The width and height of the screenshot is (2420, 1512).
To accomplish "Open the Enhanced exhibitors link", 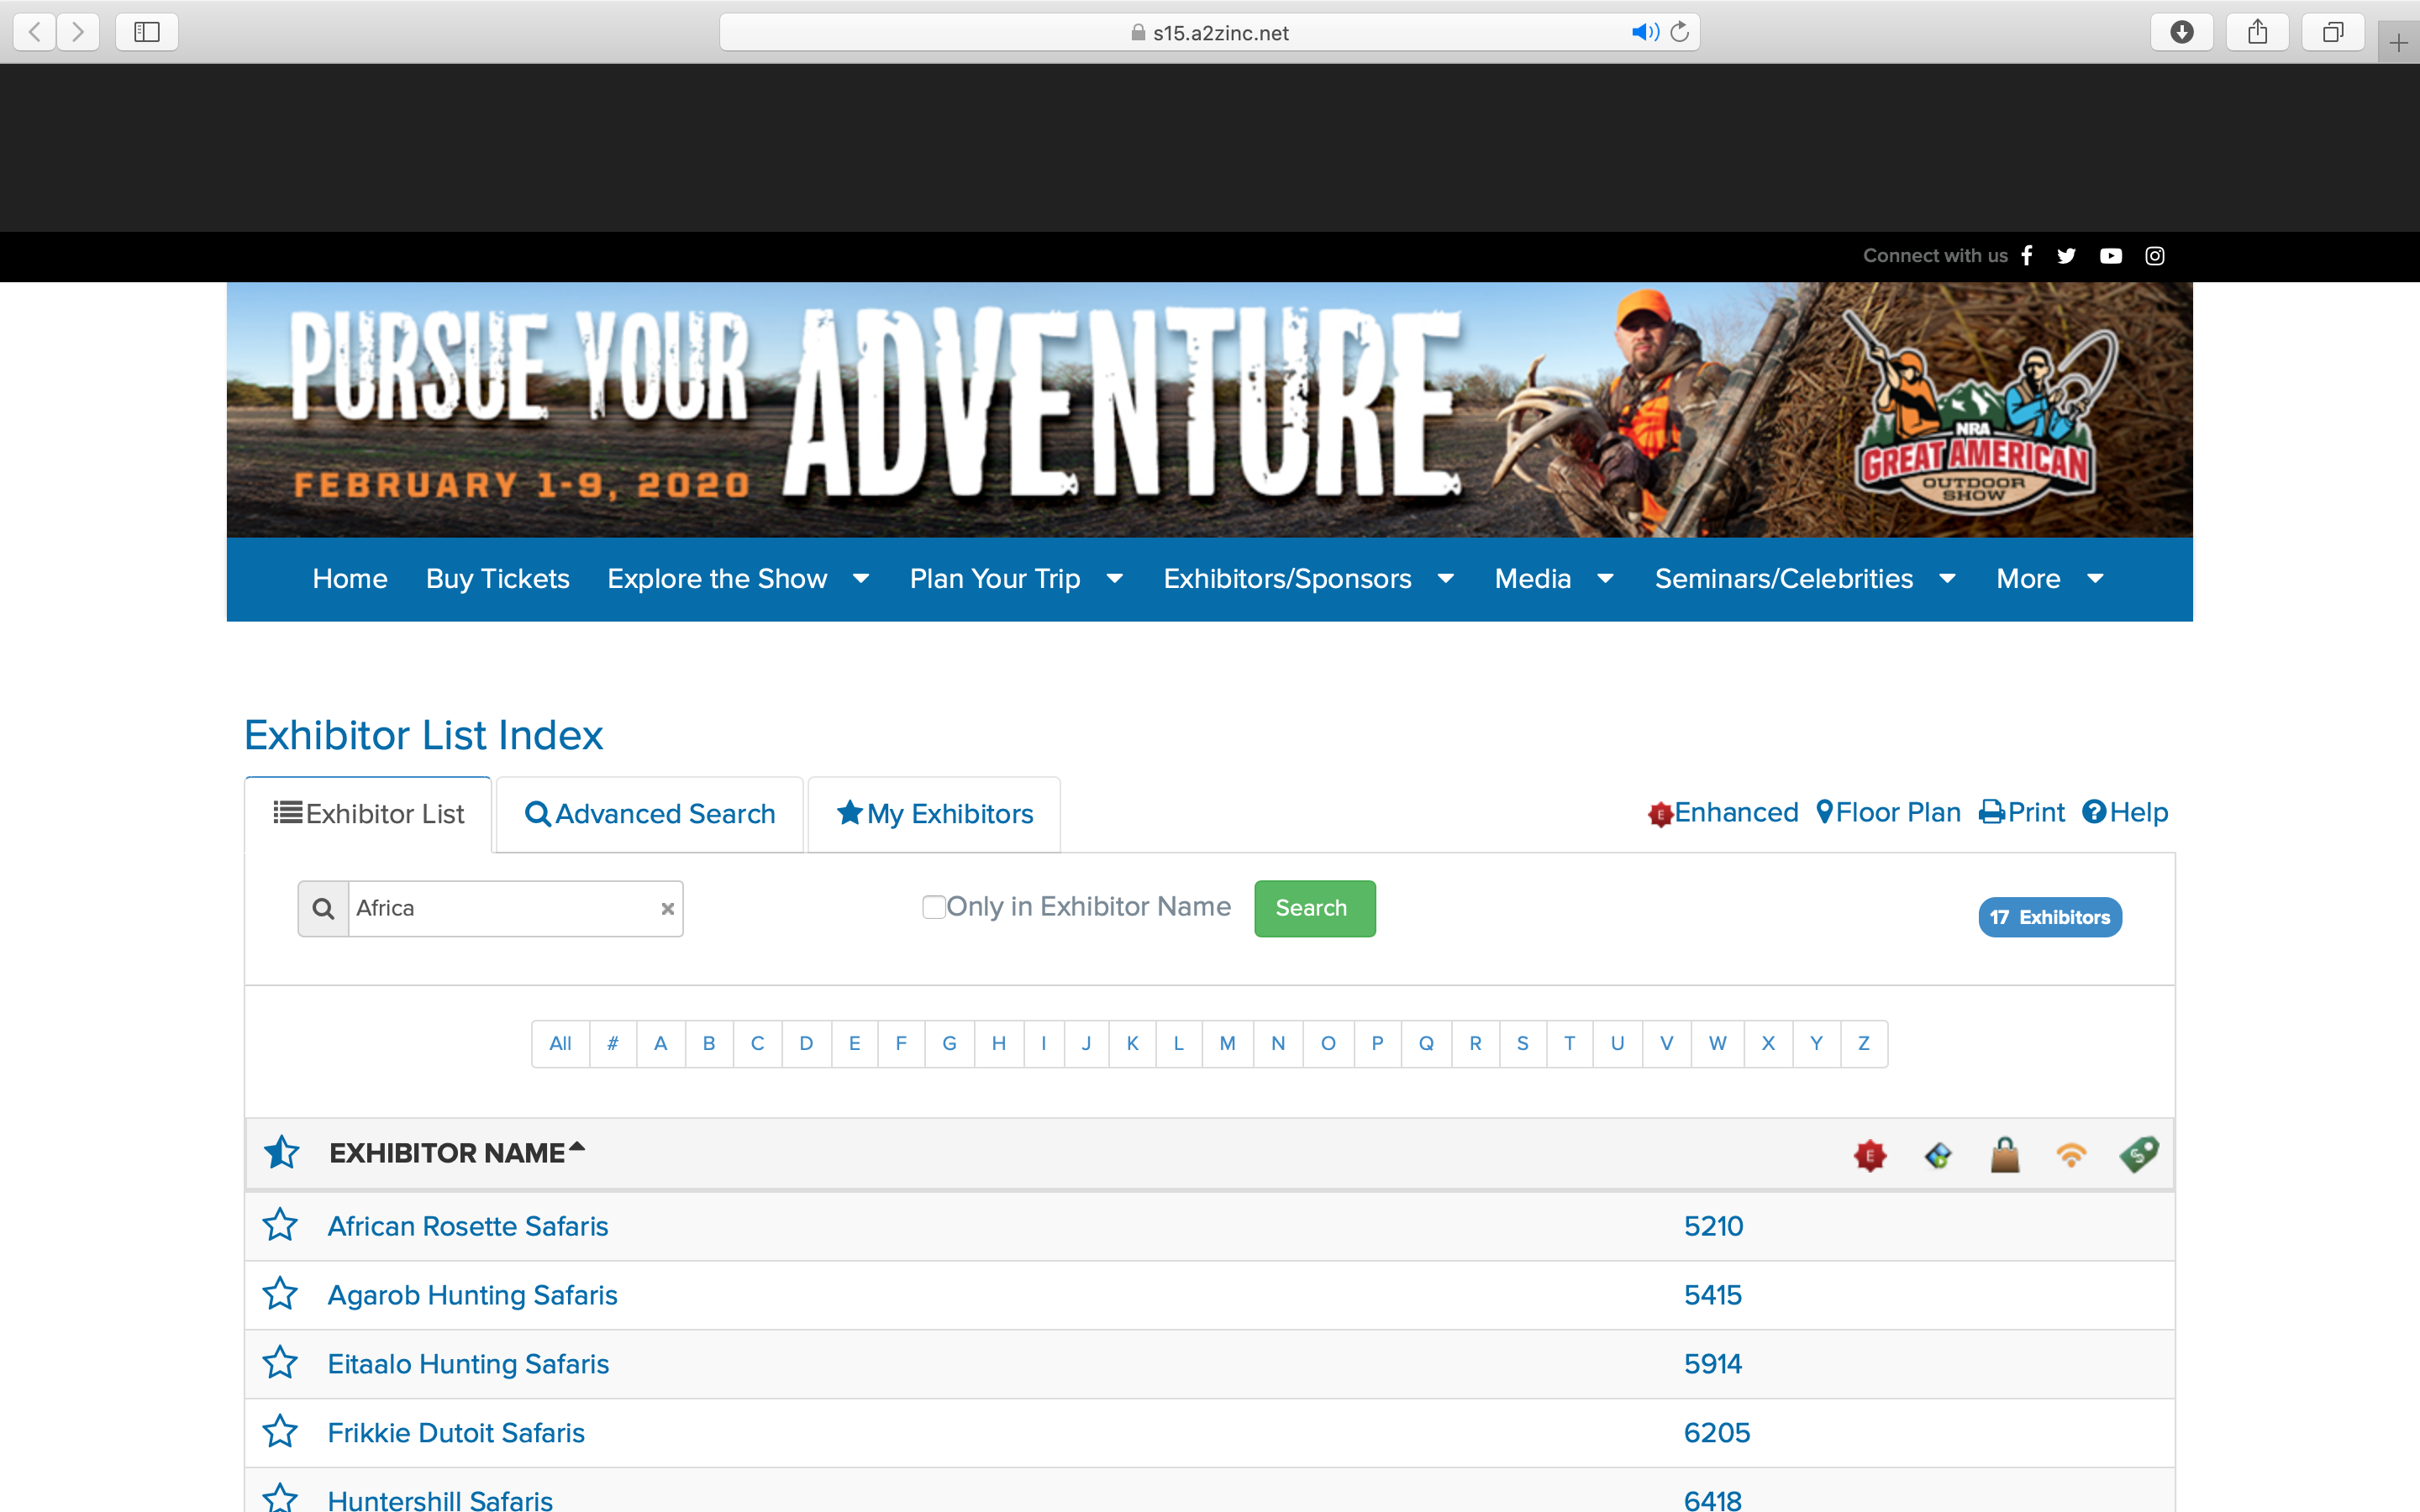I will point(1722,813).
